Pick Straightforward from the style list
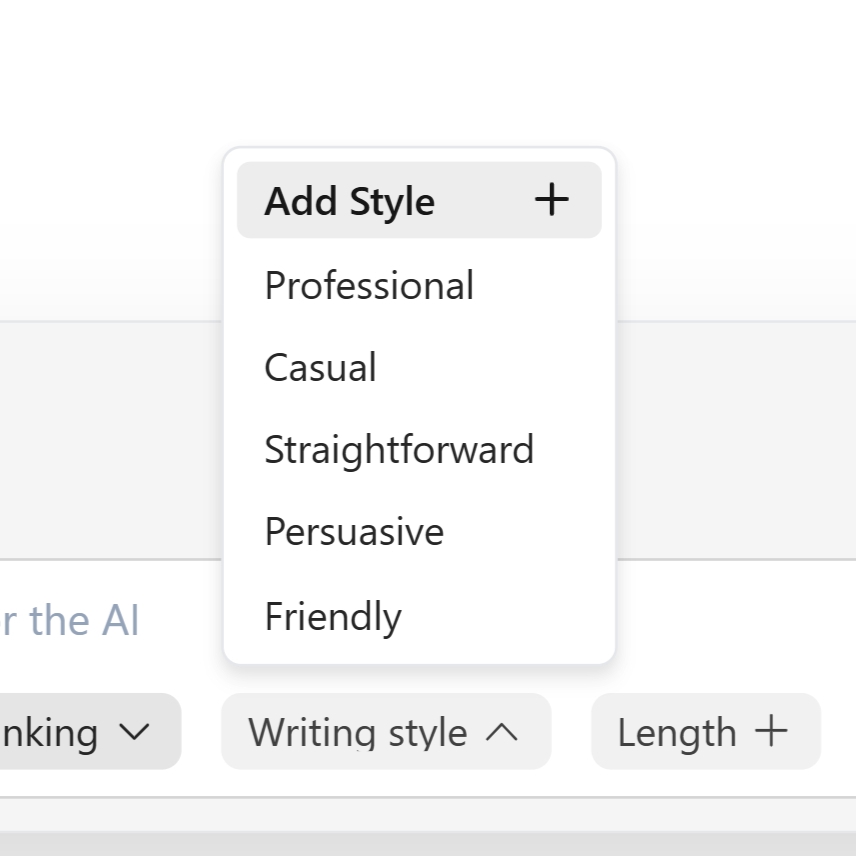 coord(399,449)
